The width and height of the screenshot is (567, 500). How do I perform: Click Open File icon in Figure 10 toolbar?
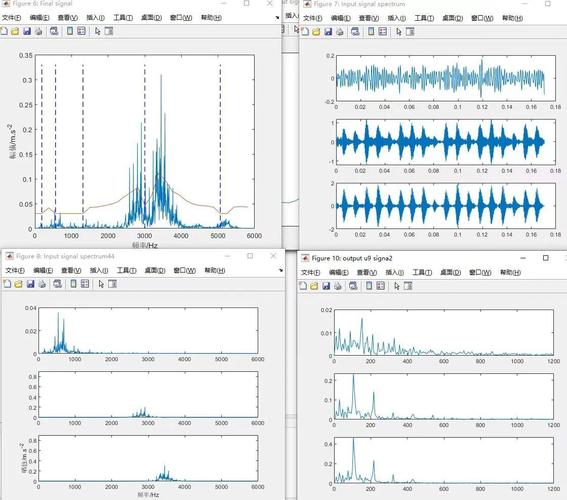click(315, 286)
